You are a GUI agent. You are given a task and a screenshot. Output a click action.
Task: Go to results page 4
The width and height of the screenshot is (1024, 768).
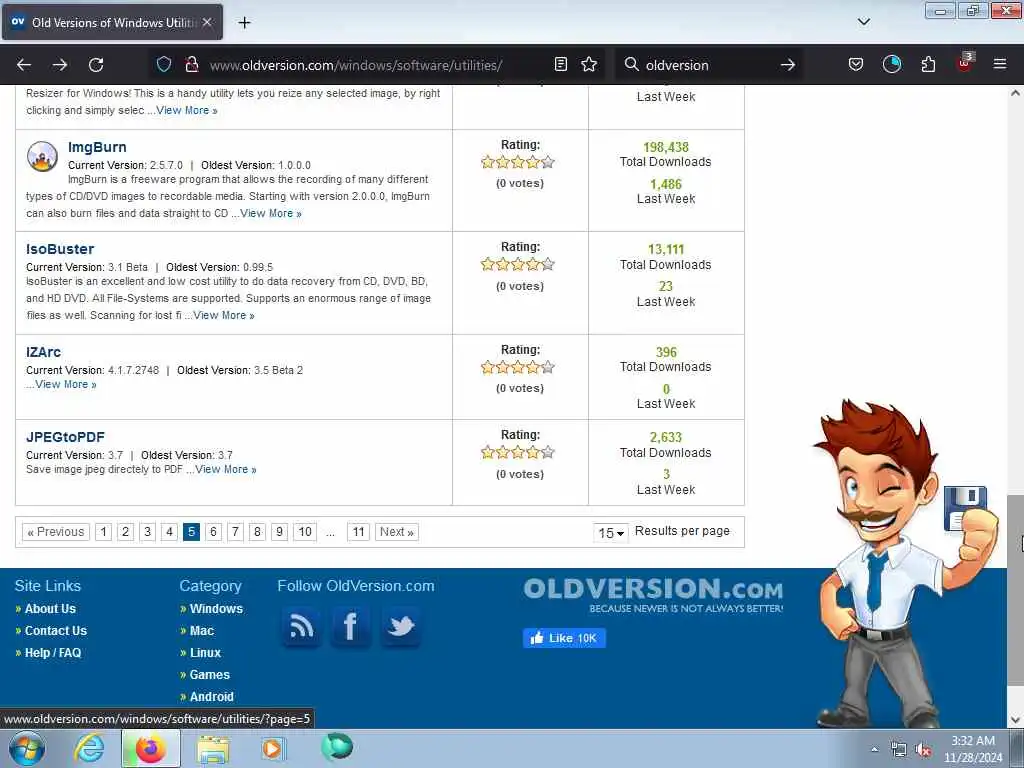point(169,532)
